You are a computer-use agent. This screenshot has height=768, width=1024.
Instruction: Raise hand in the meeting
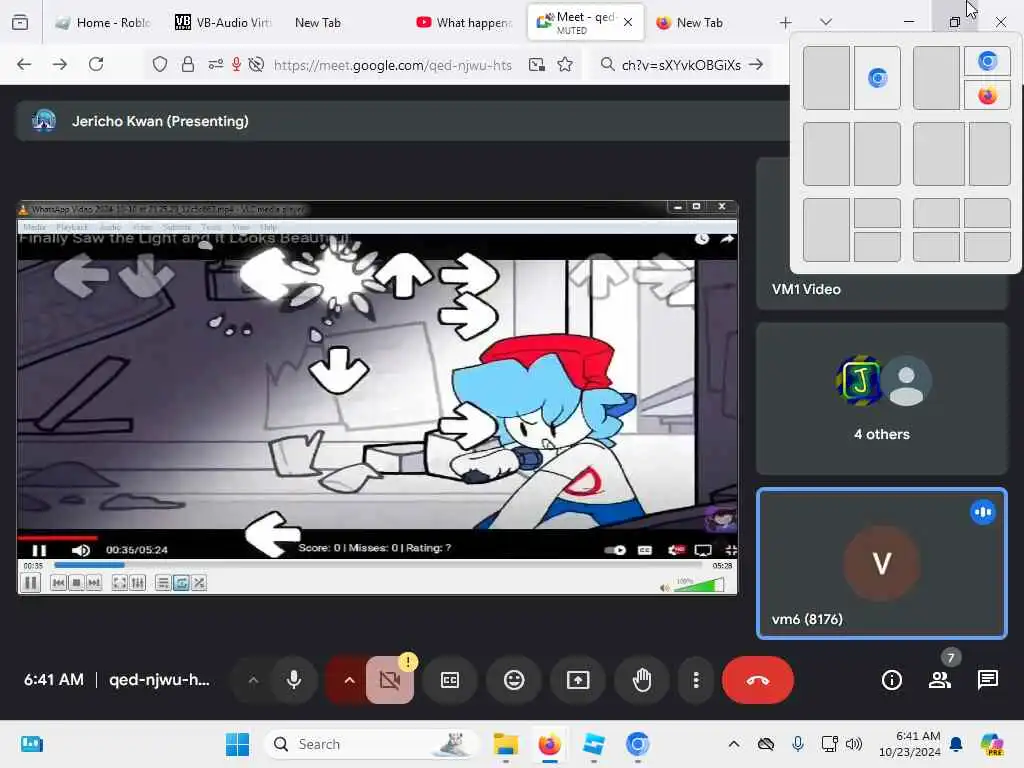(642, 680)
